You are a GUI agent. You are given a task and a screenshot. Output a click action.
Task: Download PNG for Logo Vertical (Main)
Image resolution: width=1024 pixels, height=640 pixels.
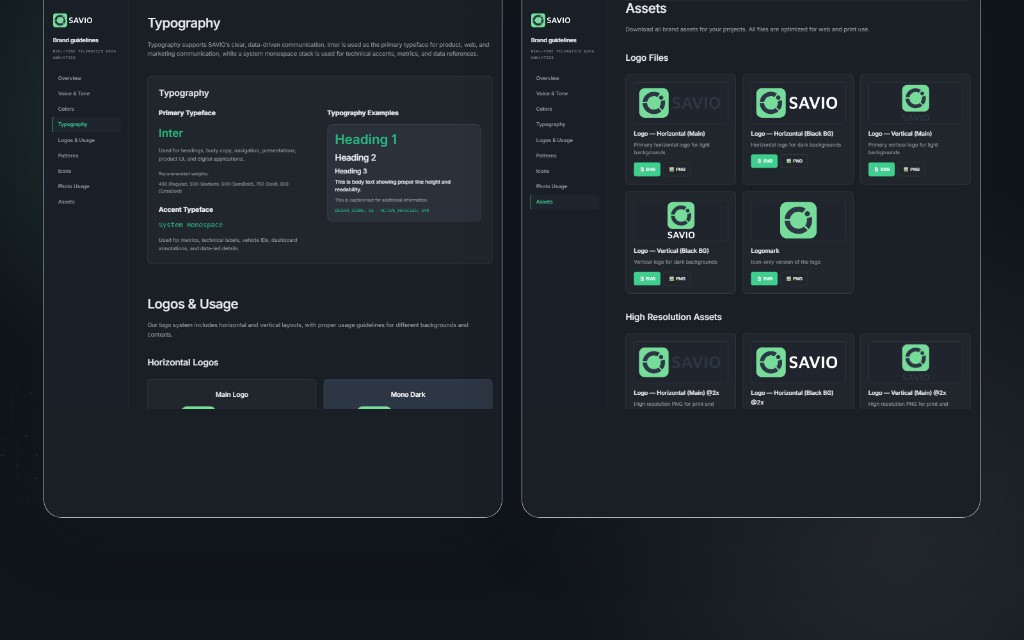click(x=912, y=169)
